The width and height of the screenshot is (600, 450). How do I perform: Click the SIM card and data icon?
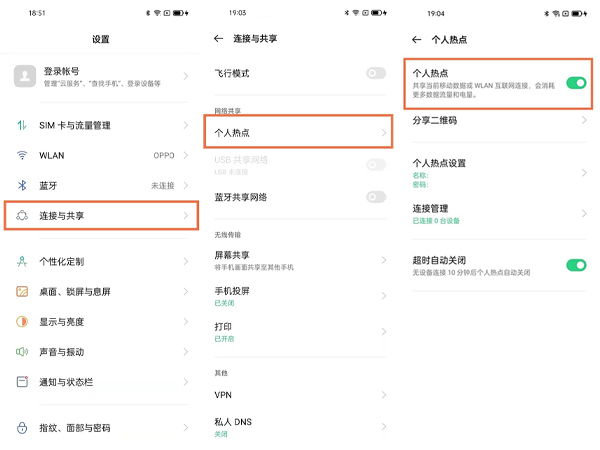pos(22,126)
